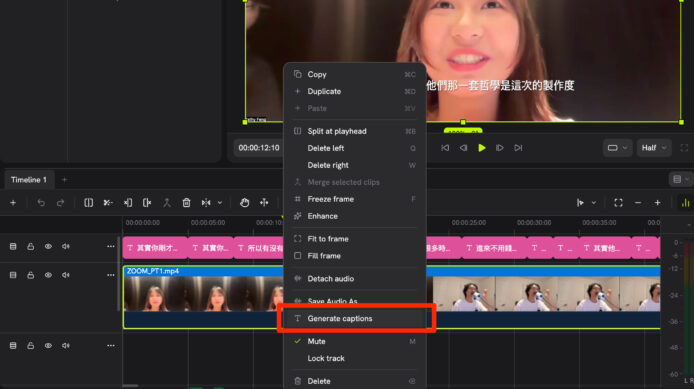Open caption track more options menu
694x389 pixels.
(x=111, y=246)
